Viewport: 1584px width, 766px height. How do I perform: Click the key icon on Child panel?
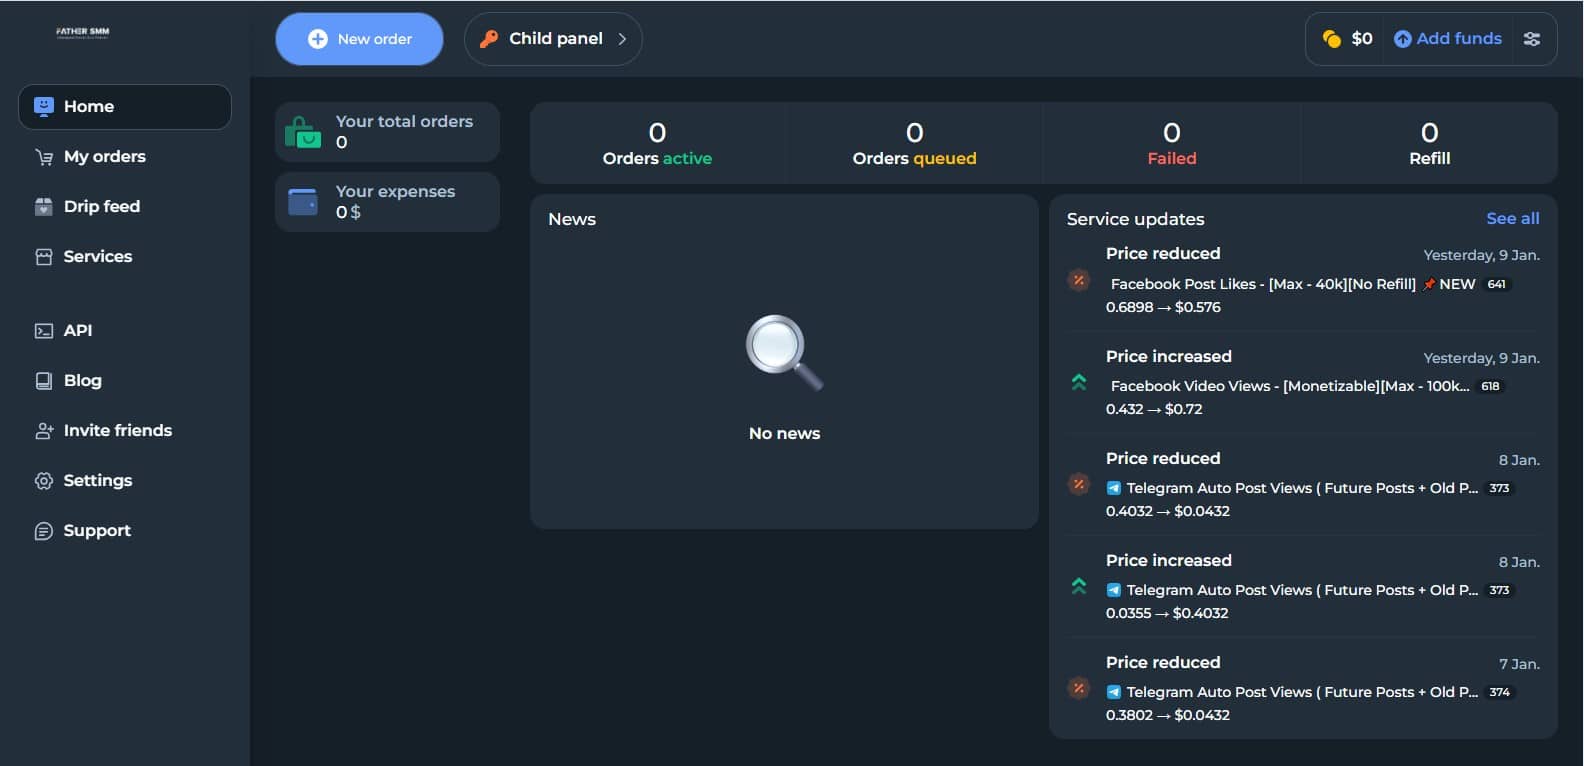[489, 39]
